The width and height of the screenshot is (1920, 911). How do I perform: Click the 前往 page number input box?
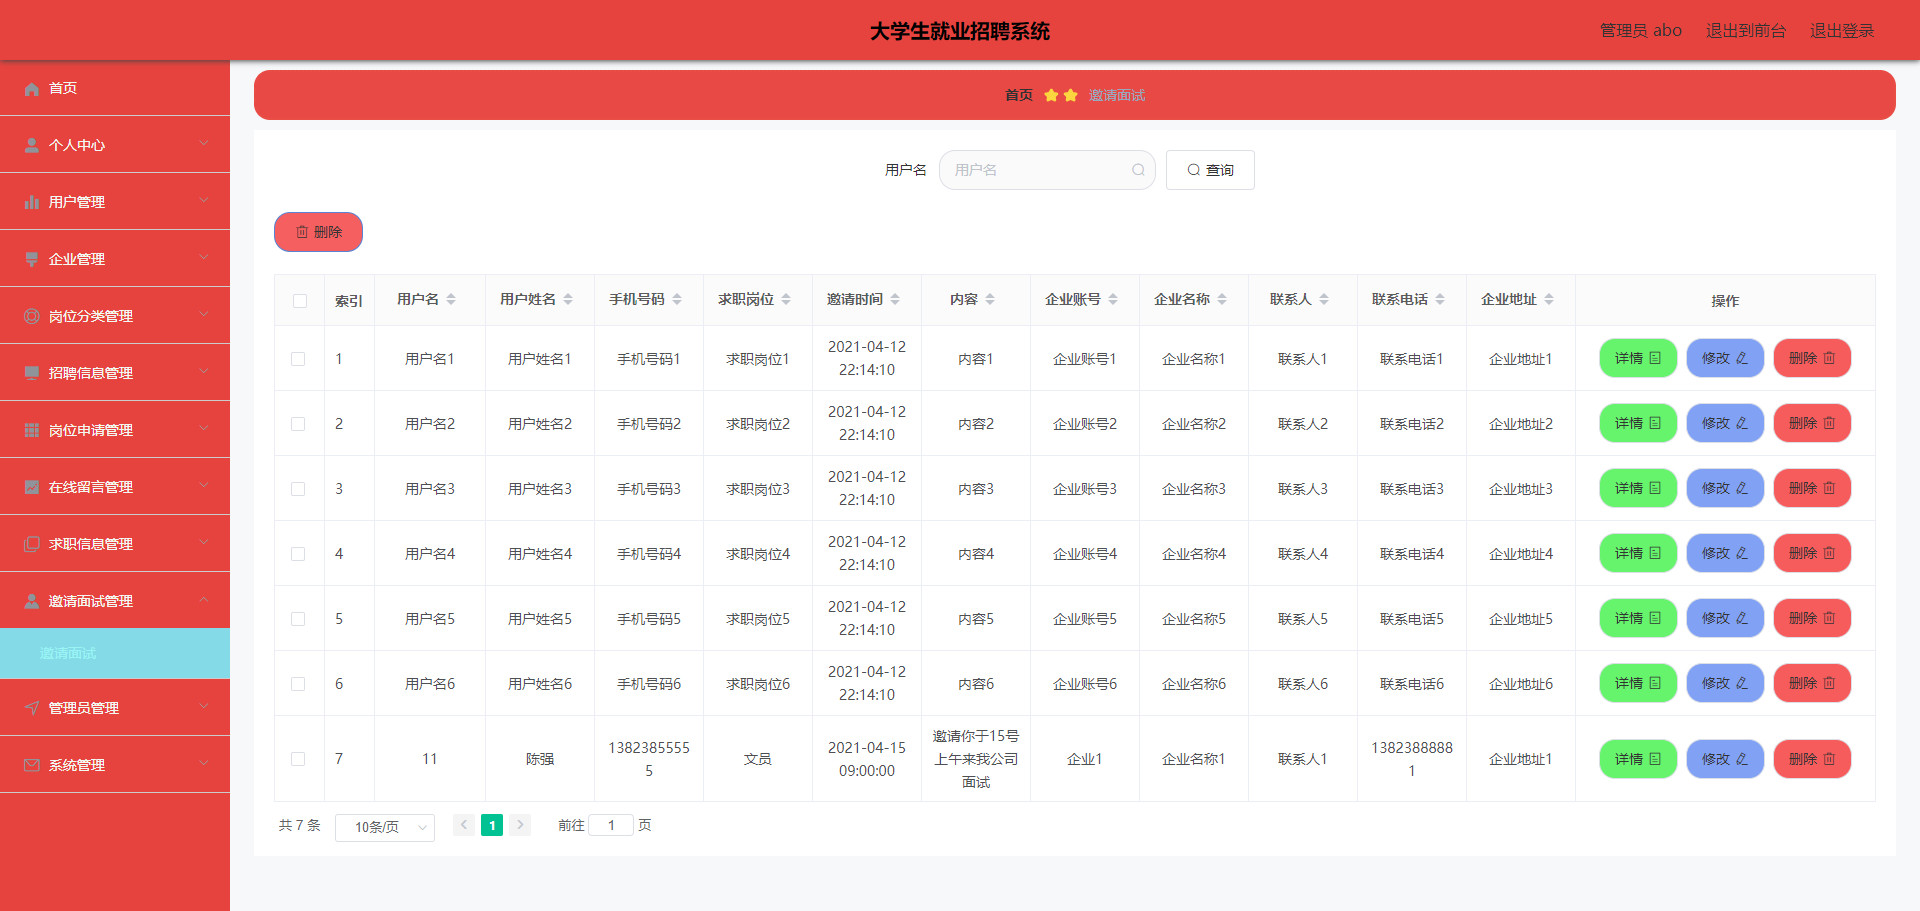[611, 825]
